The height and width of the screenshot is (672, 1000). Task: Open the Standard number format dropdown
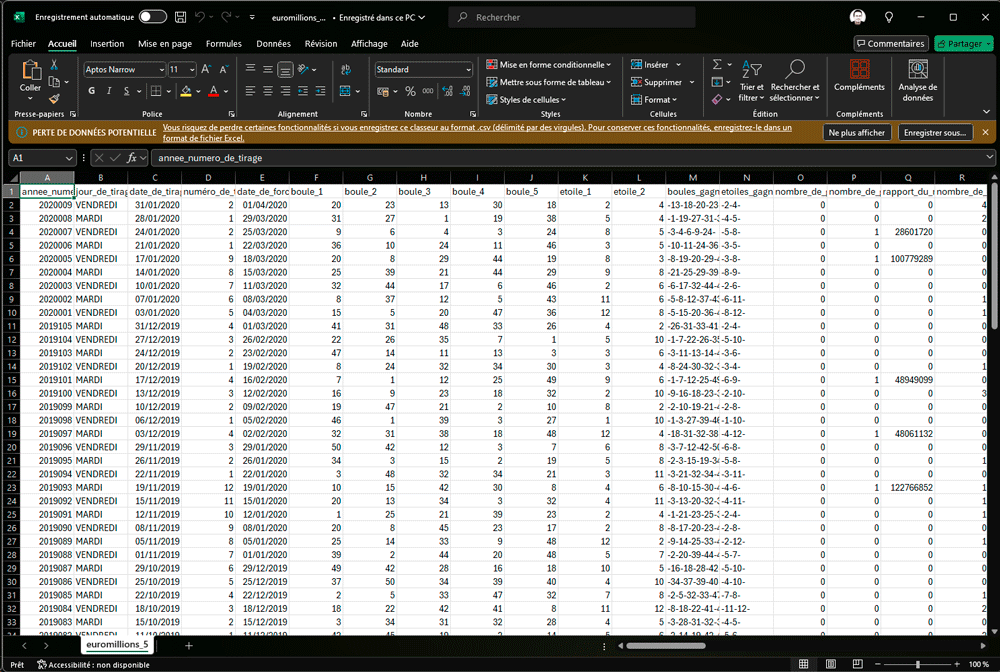coord(468,69)
